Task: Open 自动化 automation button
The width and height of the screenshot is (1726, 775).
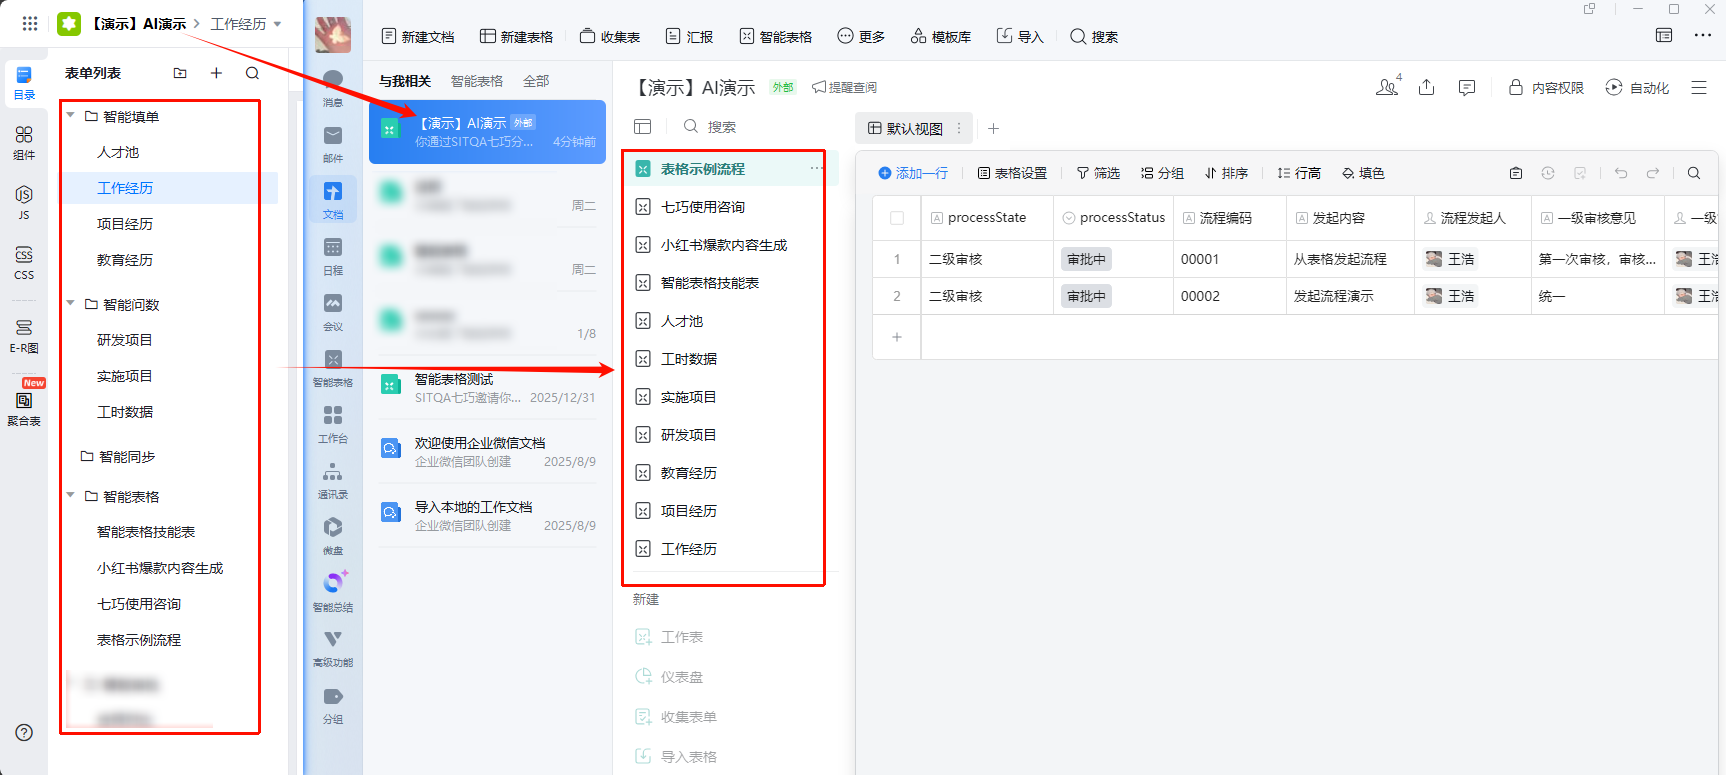Action: [1637, 88]
